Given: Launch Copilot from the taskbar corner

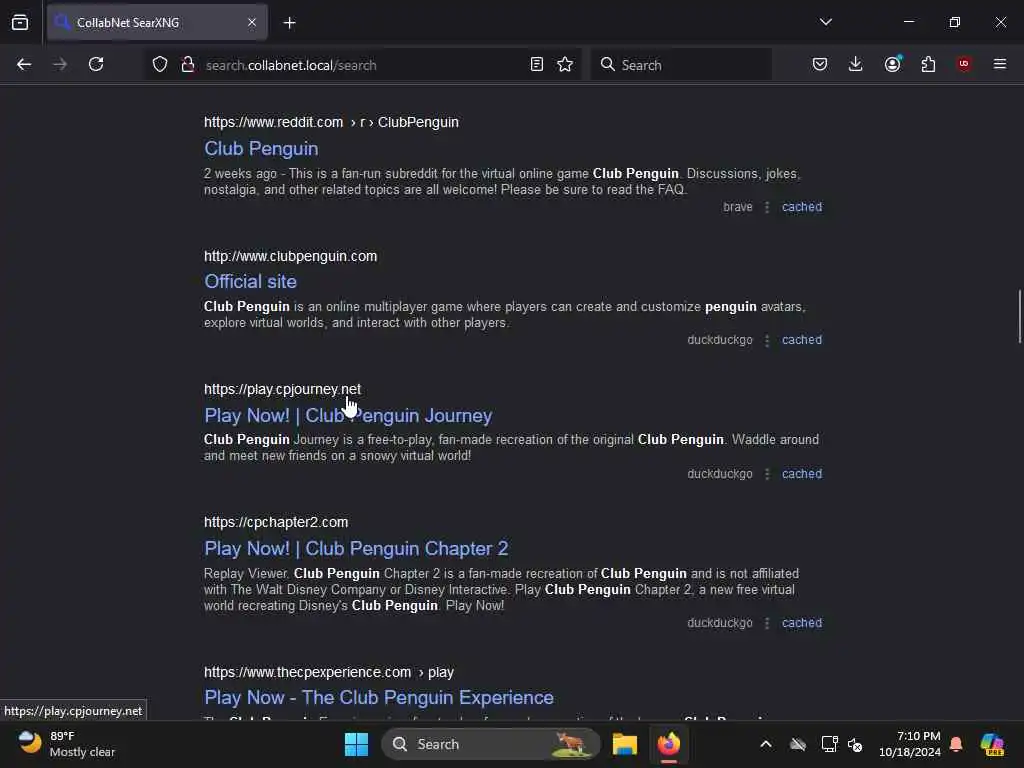Looking at the screenshot, I should point(993,744).
